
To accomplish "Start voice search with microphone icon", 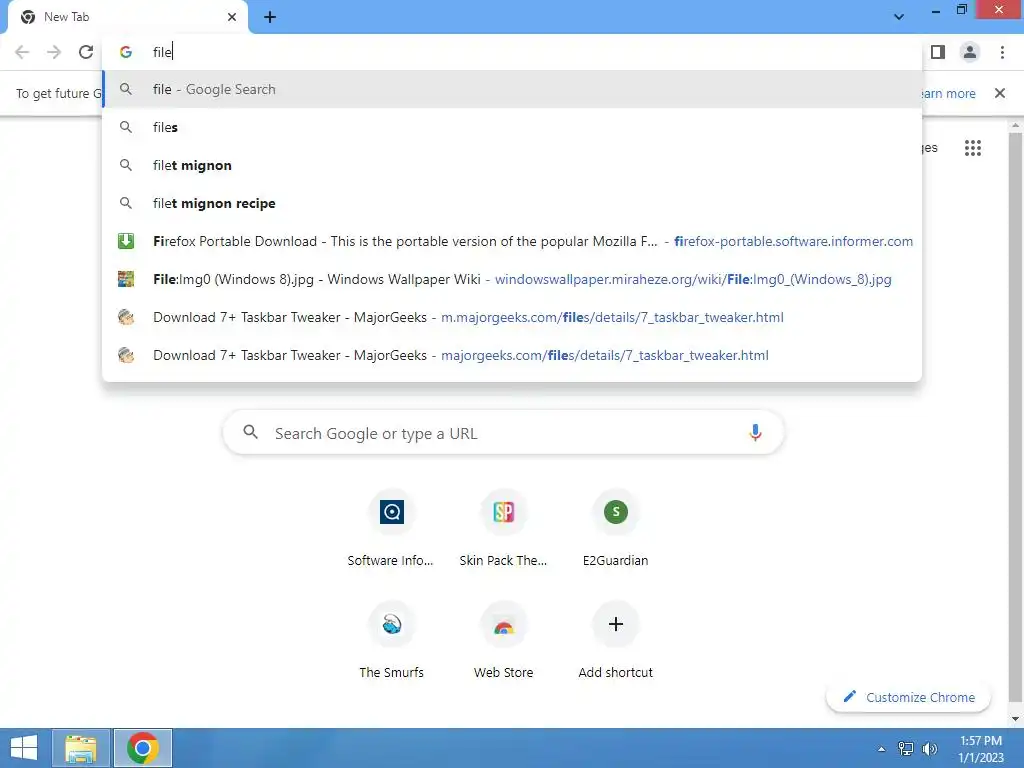I will 755,433.
